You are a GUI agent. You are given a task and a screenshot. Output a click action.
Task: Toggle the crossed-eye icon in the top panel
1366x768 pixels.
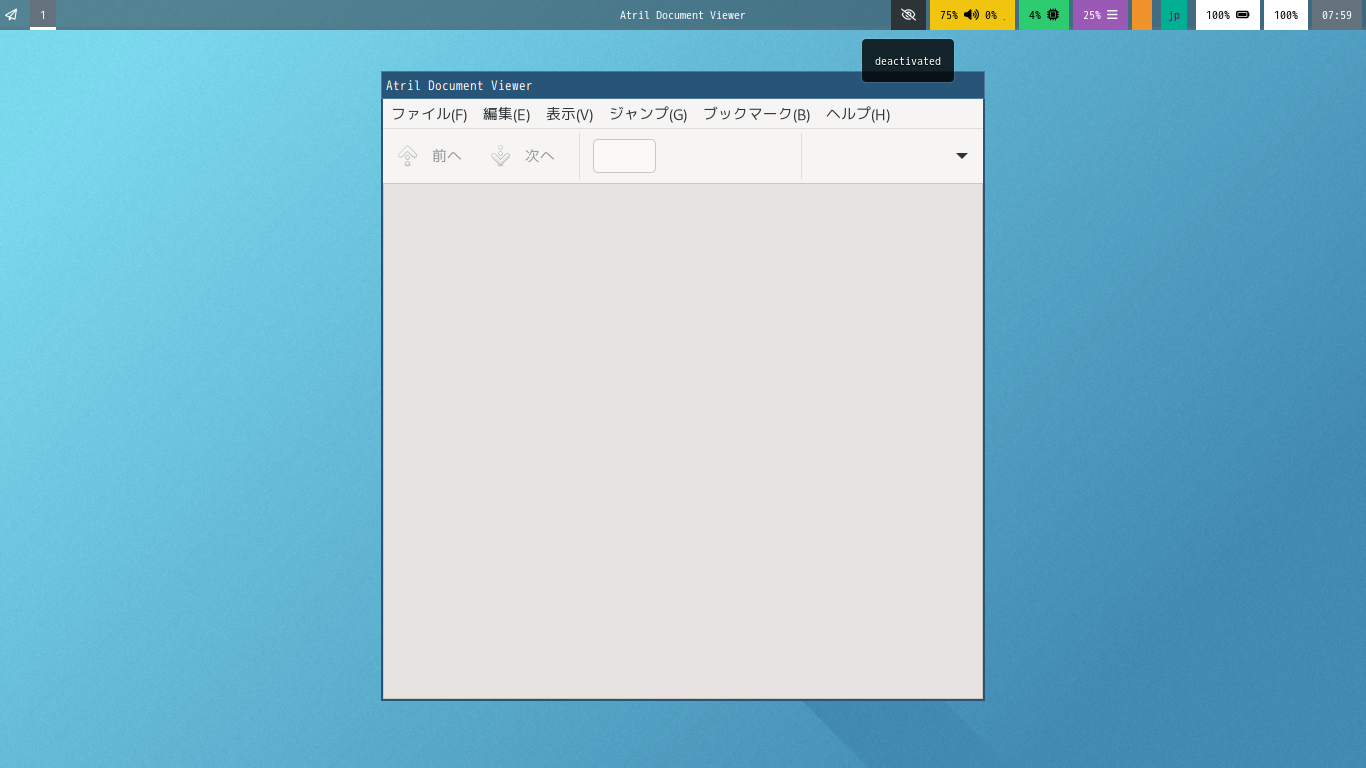click(x=908, y=15)
